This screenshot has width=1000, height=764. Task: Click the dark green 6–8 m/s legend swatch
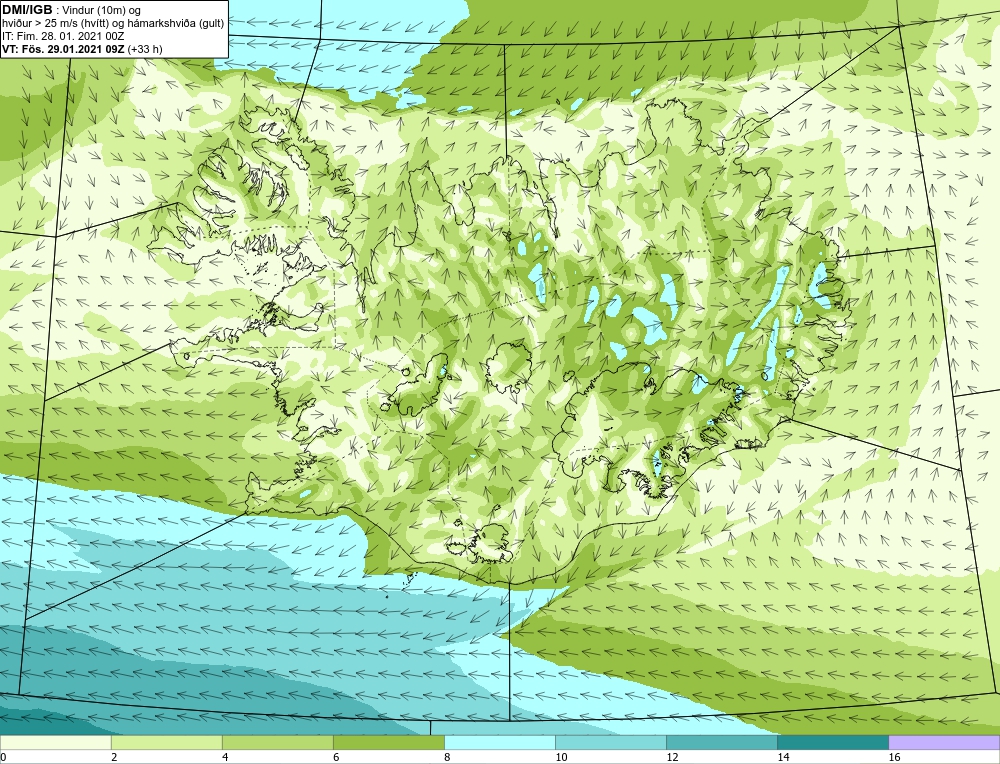[388, 742]
